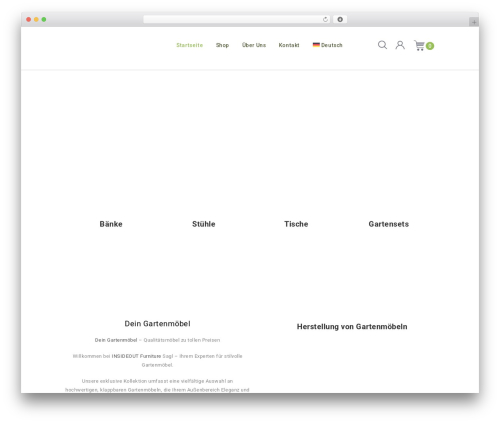The image size is (500, 423).
Task: Click the browser extension icon next to address bar
Action: coord(340,19)
